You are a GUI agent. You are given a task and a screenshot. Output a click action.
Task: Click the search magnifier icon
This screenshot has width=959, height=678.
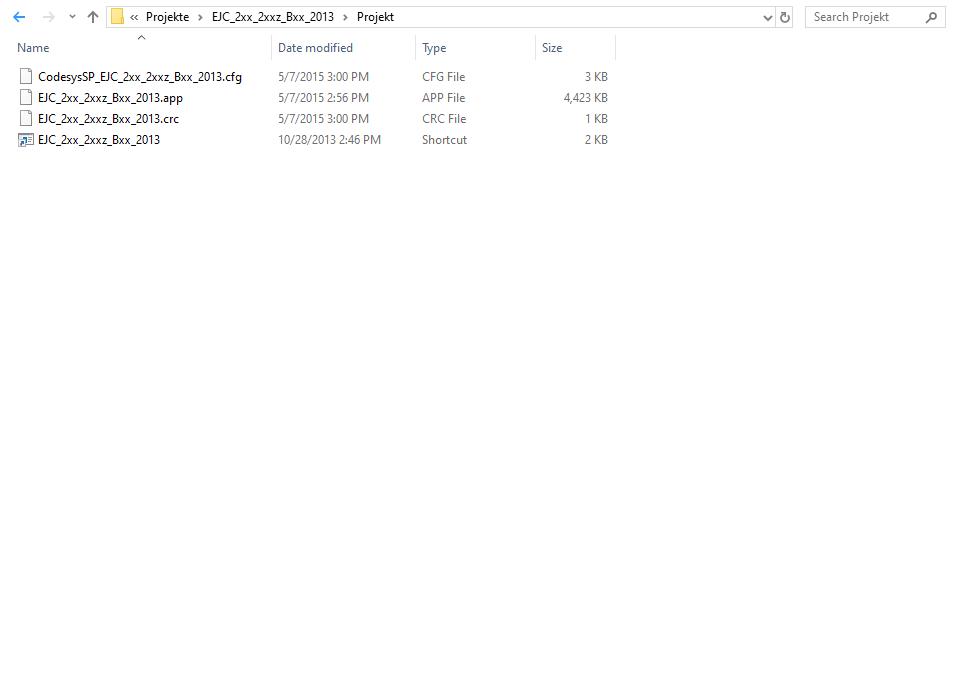pyautogui.click(x=931, y=17)
